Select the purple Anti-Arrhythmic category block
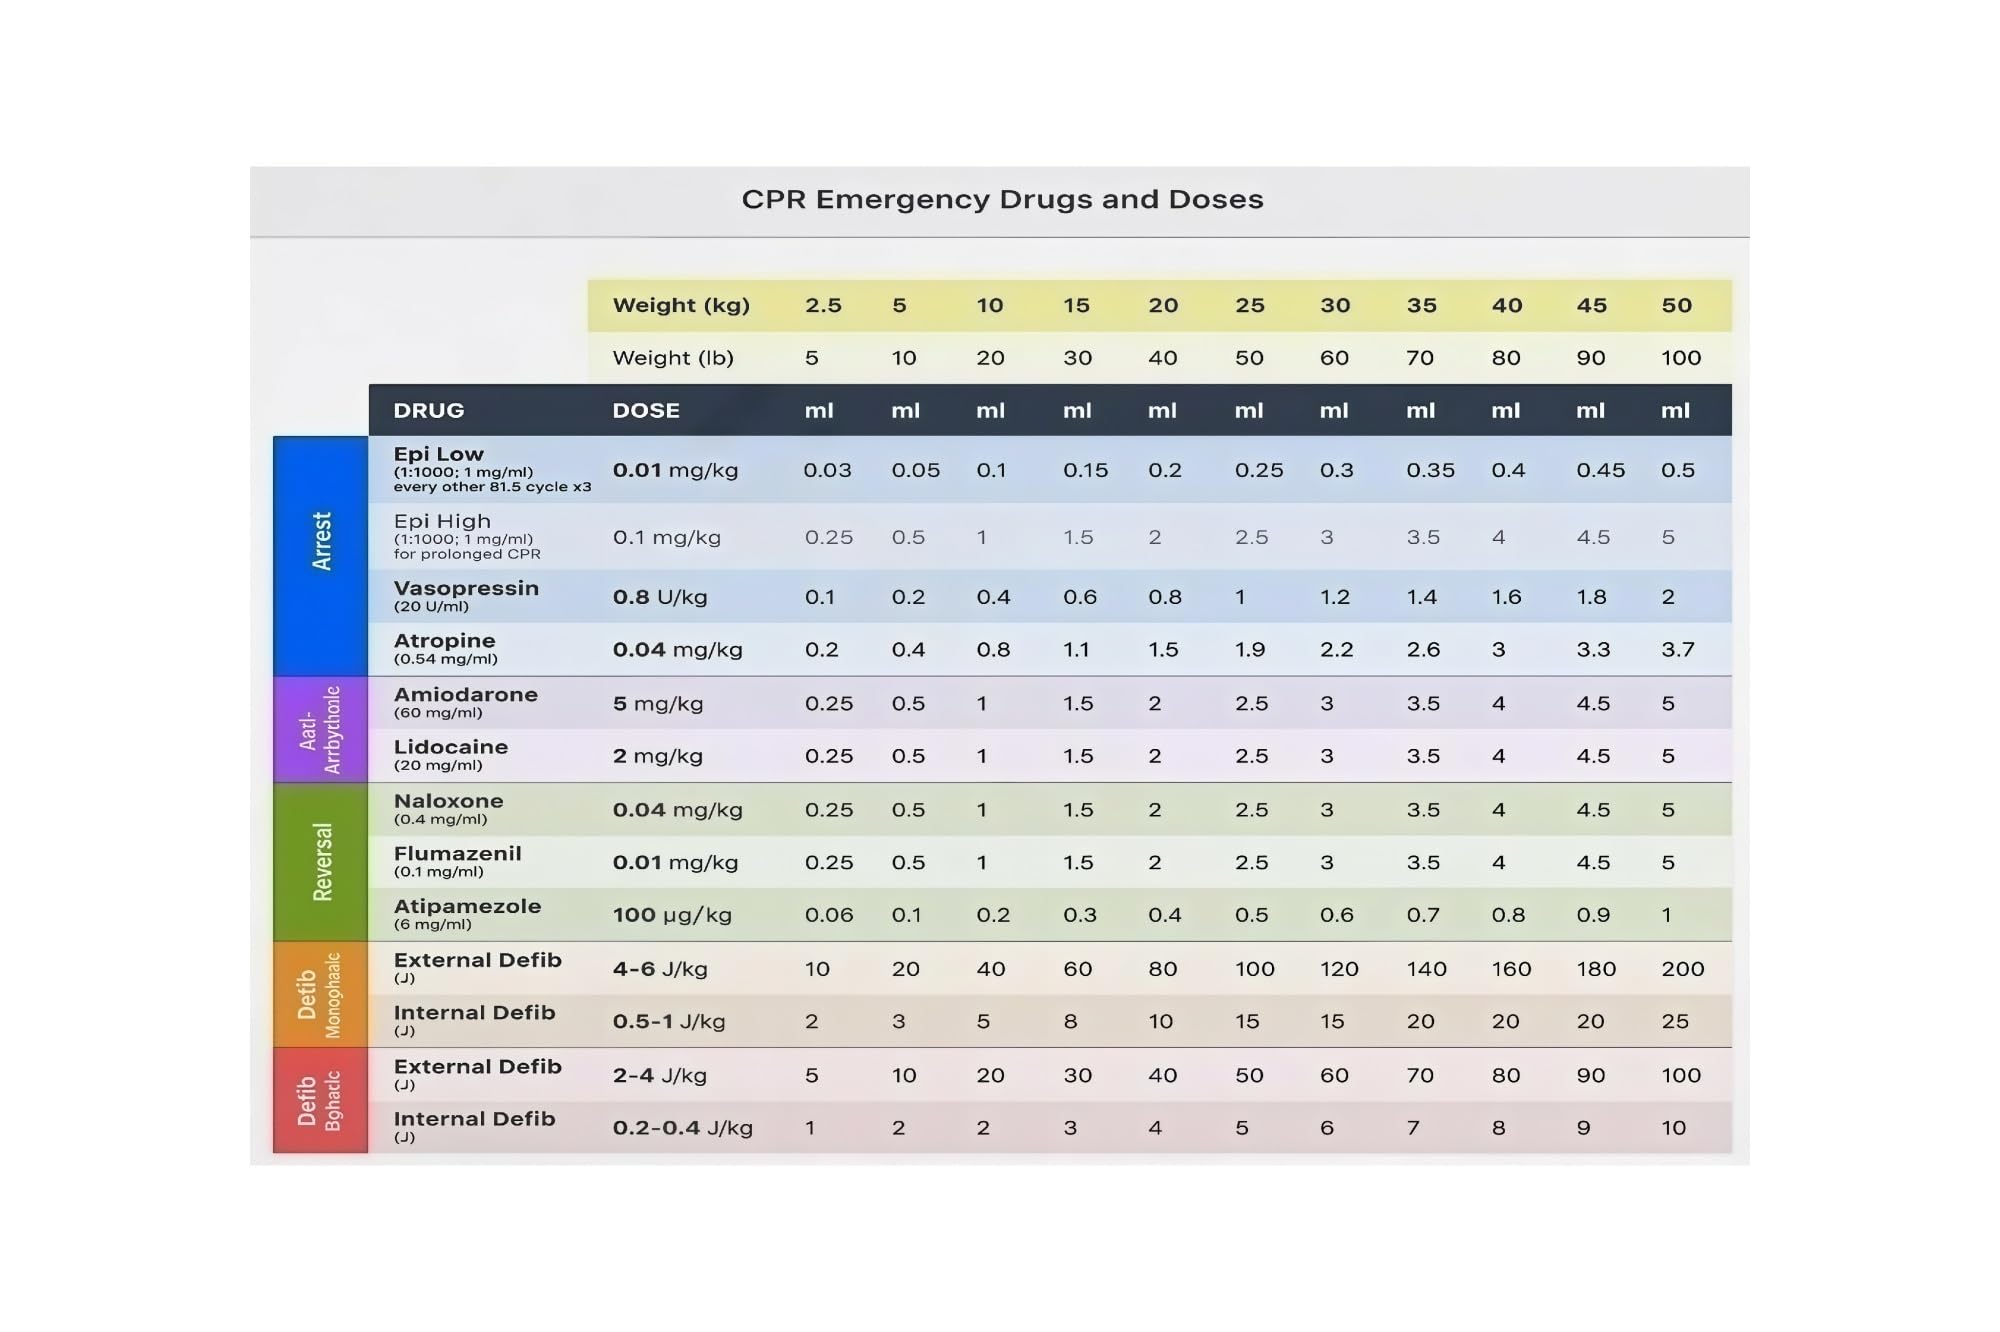Viewport: 2000px width, 1332px height. pos(320,729)
